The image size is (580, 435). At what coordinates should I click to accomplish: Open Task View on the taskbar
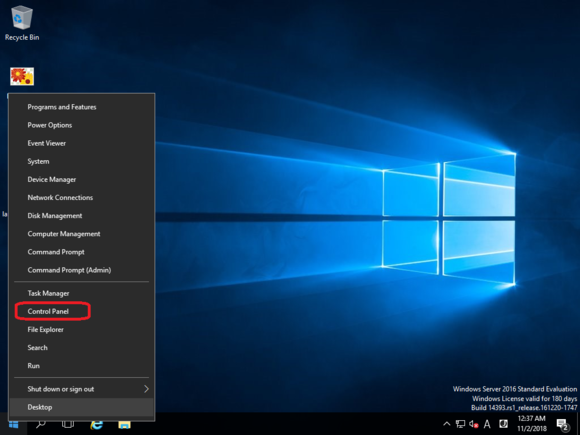(68, 424)
